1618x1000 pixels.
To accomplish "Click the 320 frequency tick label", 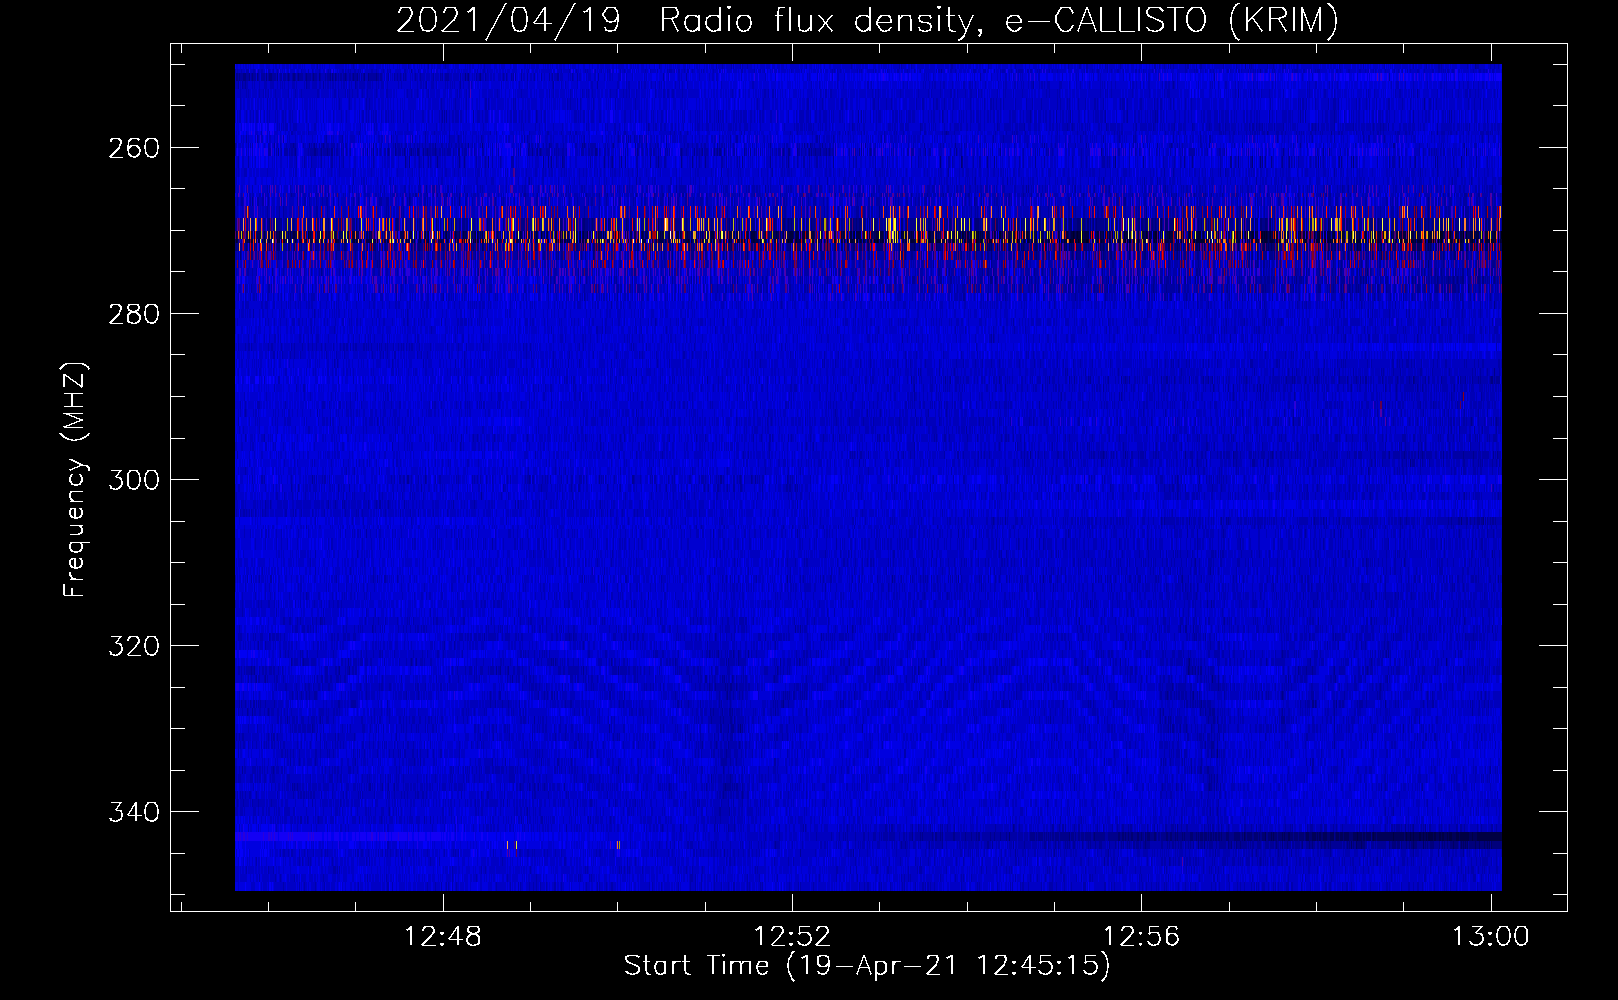I will (134, 646).
